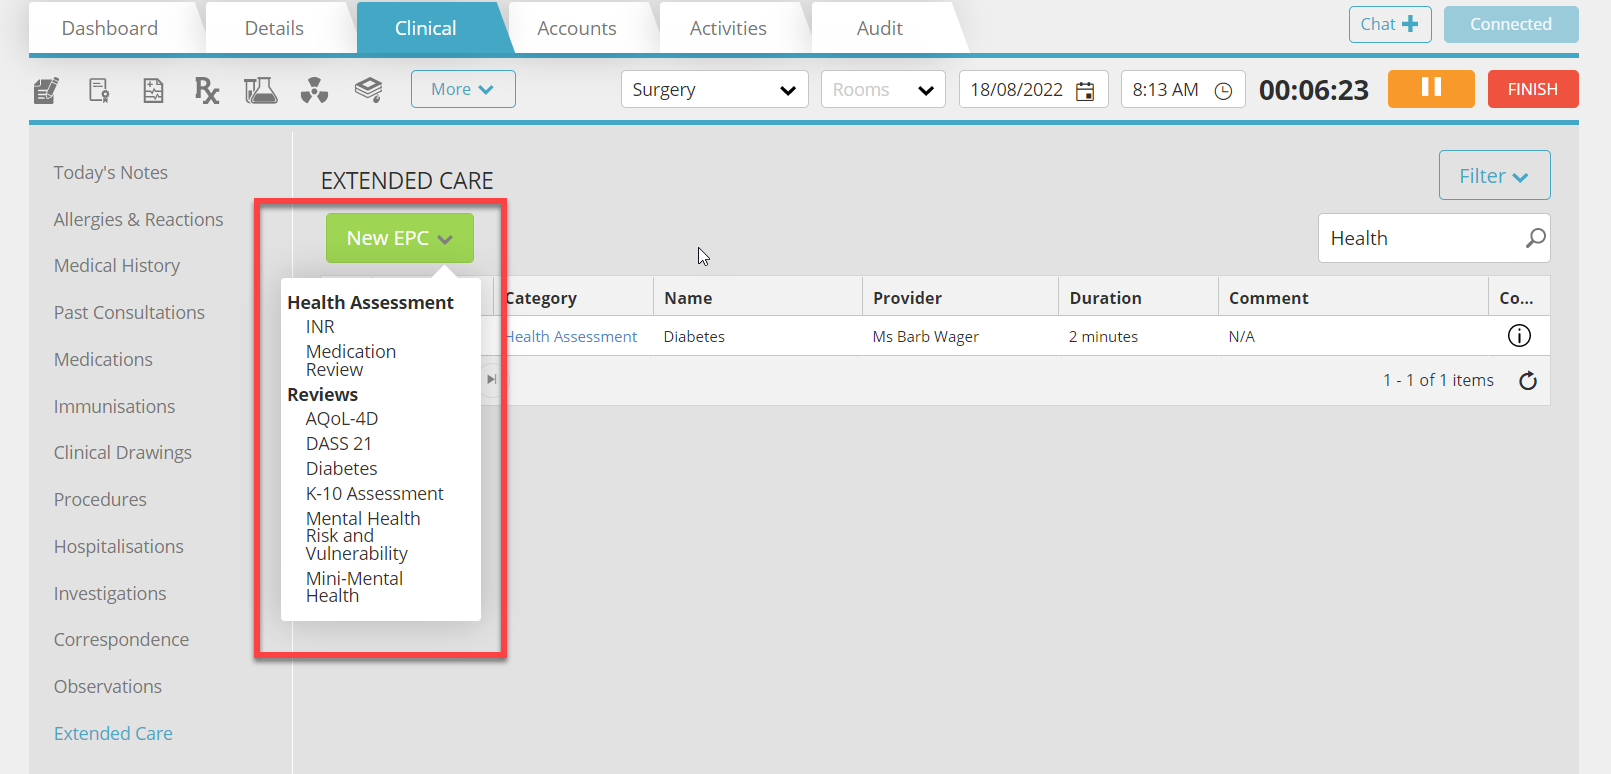The height and width of the screenshot is (774, 1611).
Task: Expand the Filter dropdown
Action: (1494, 176)
